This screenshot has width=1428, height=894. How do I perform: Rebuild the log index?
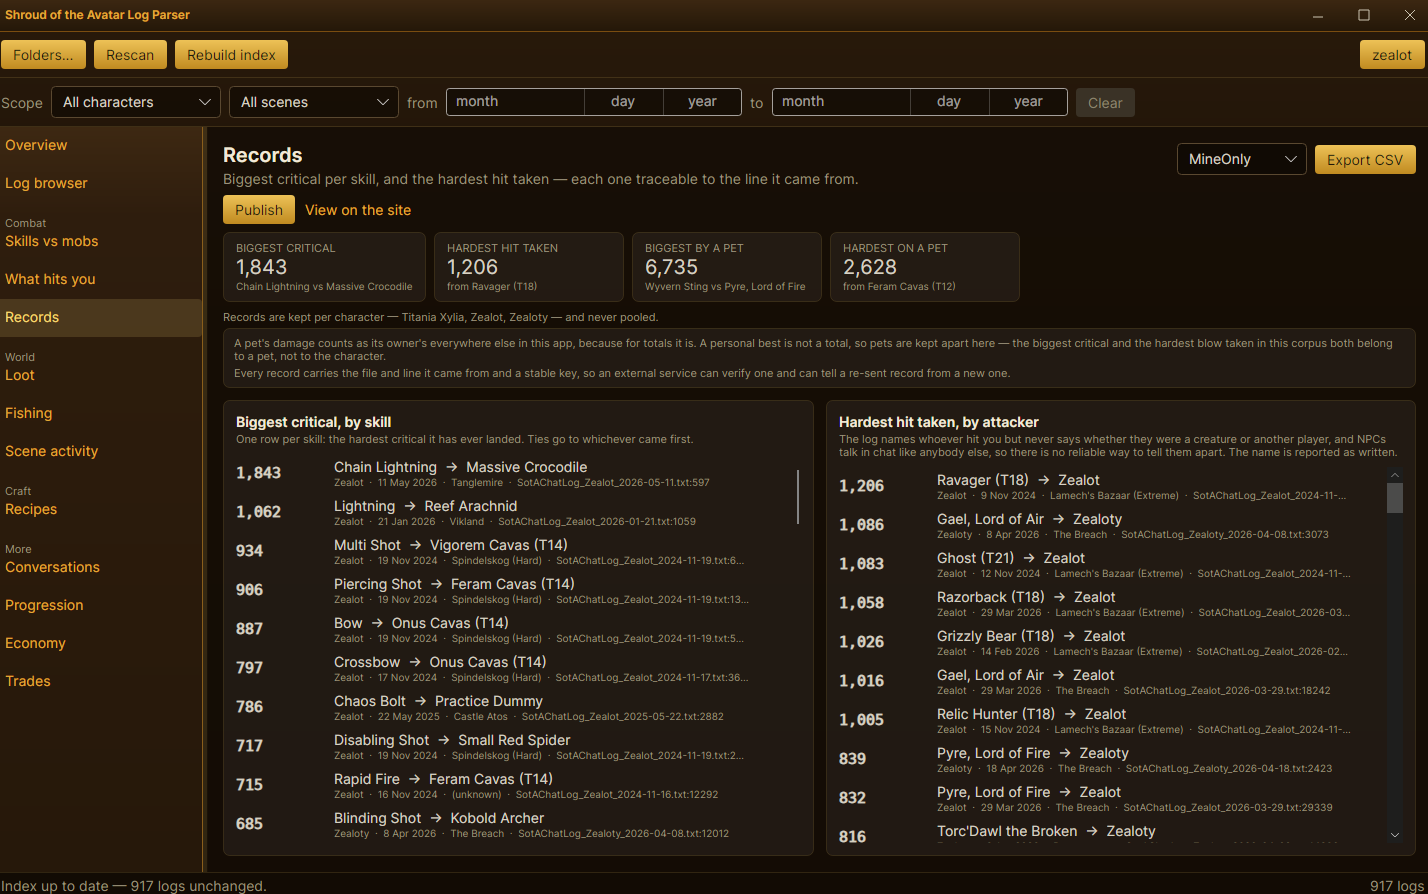point(231,55)
